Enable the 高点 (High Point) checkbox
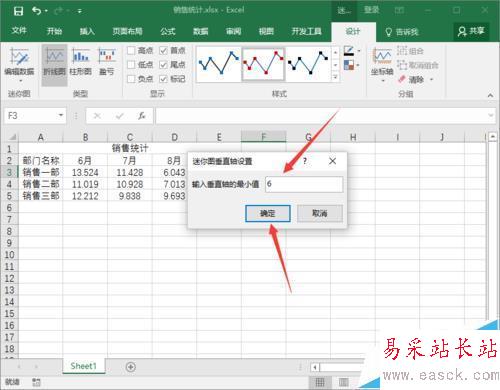The width and height of the screenshot is (500, 390). (131, 51)
